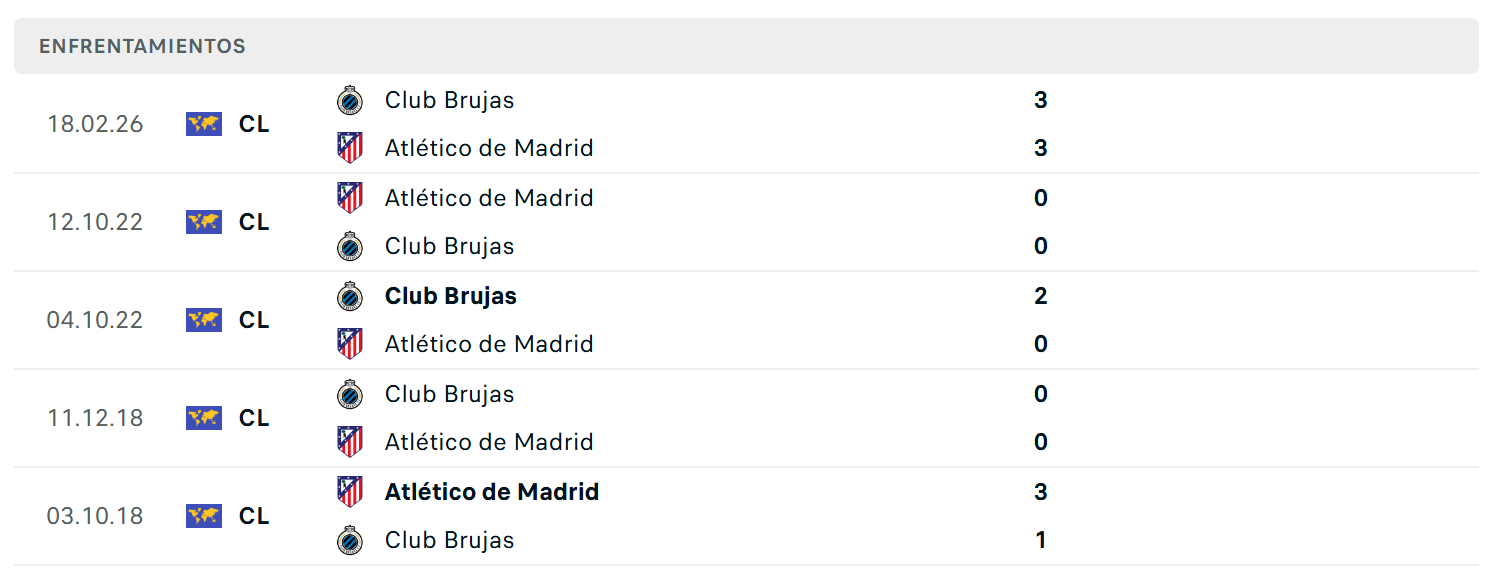Click Champions League flag icon for 11.12.18

tap(204, 418)
